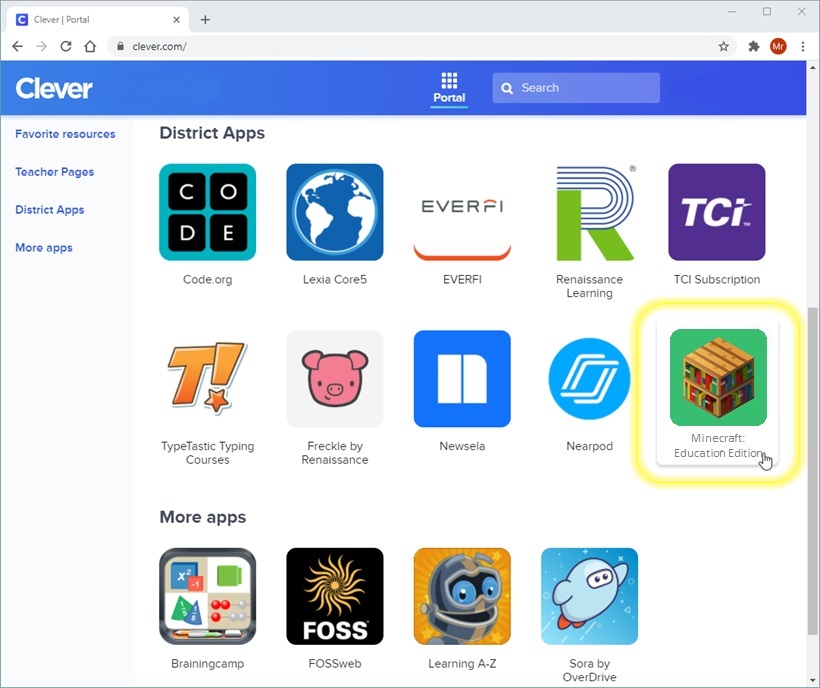The height and width of the screenshot is (688, 820).
Task: Jump to Favorite resources section
Action: pyautogui.click(x=65, y=134)
